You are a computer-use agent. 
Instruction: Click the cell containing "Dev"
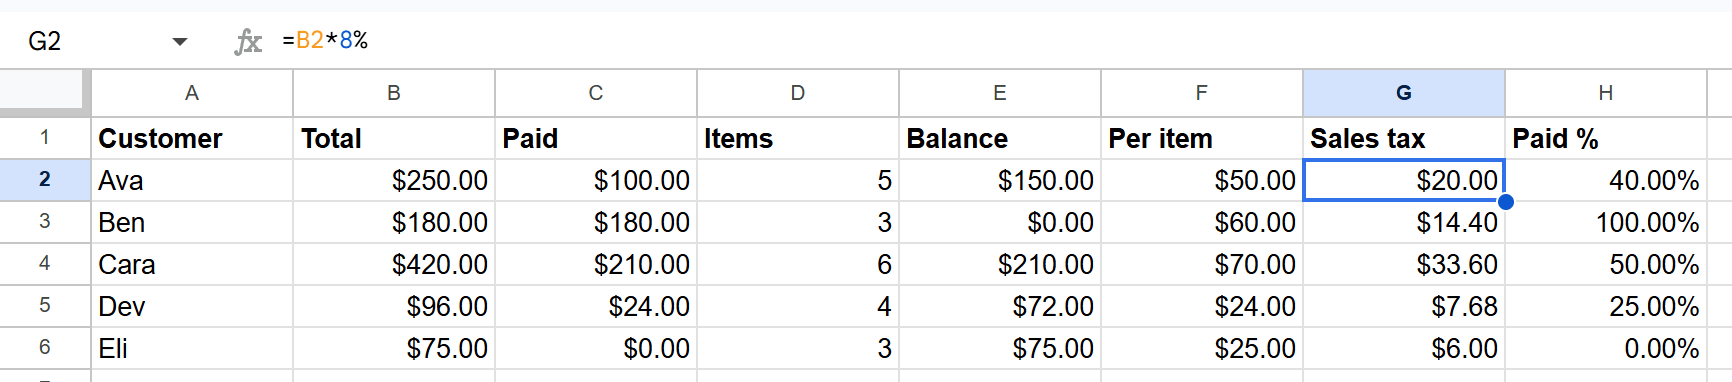[192, 306]
